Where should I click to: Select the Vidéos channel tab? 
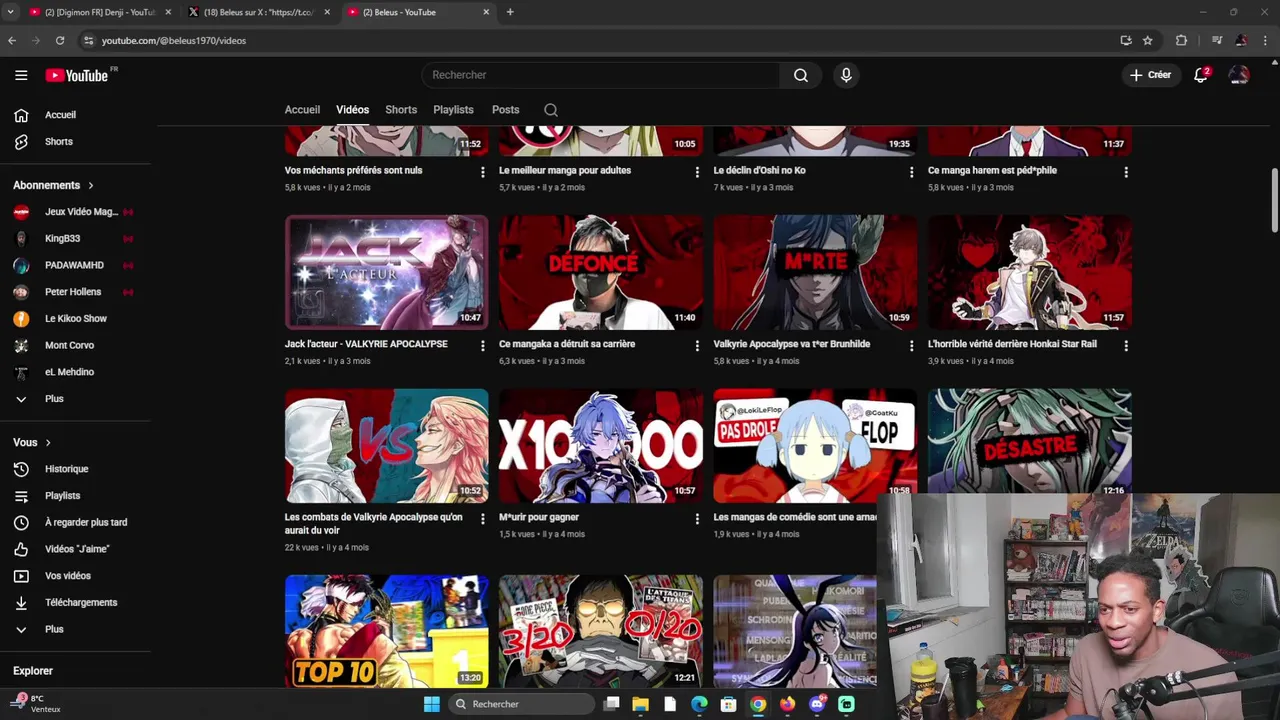pyautogui.click(x=352, y=110)
